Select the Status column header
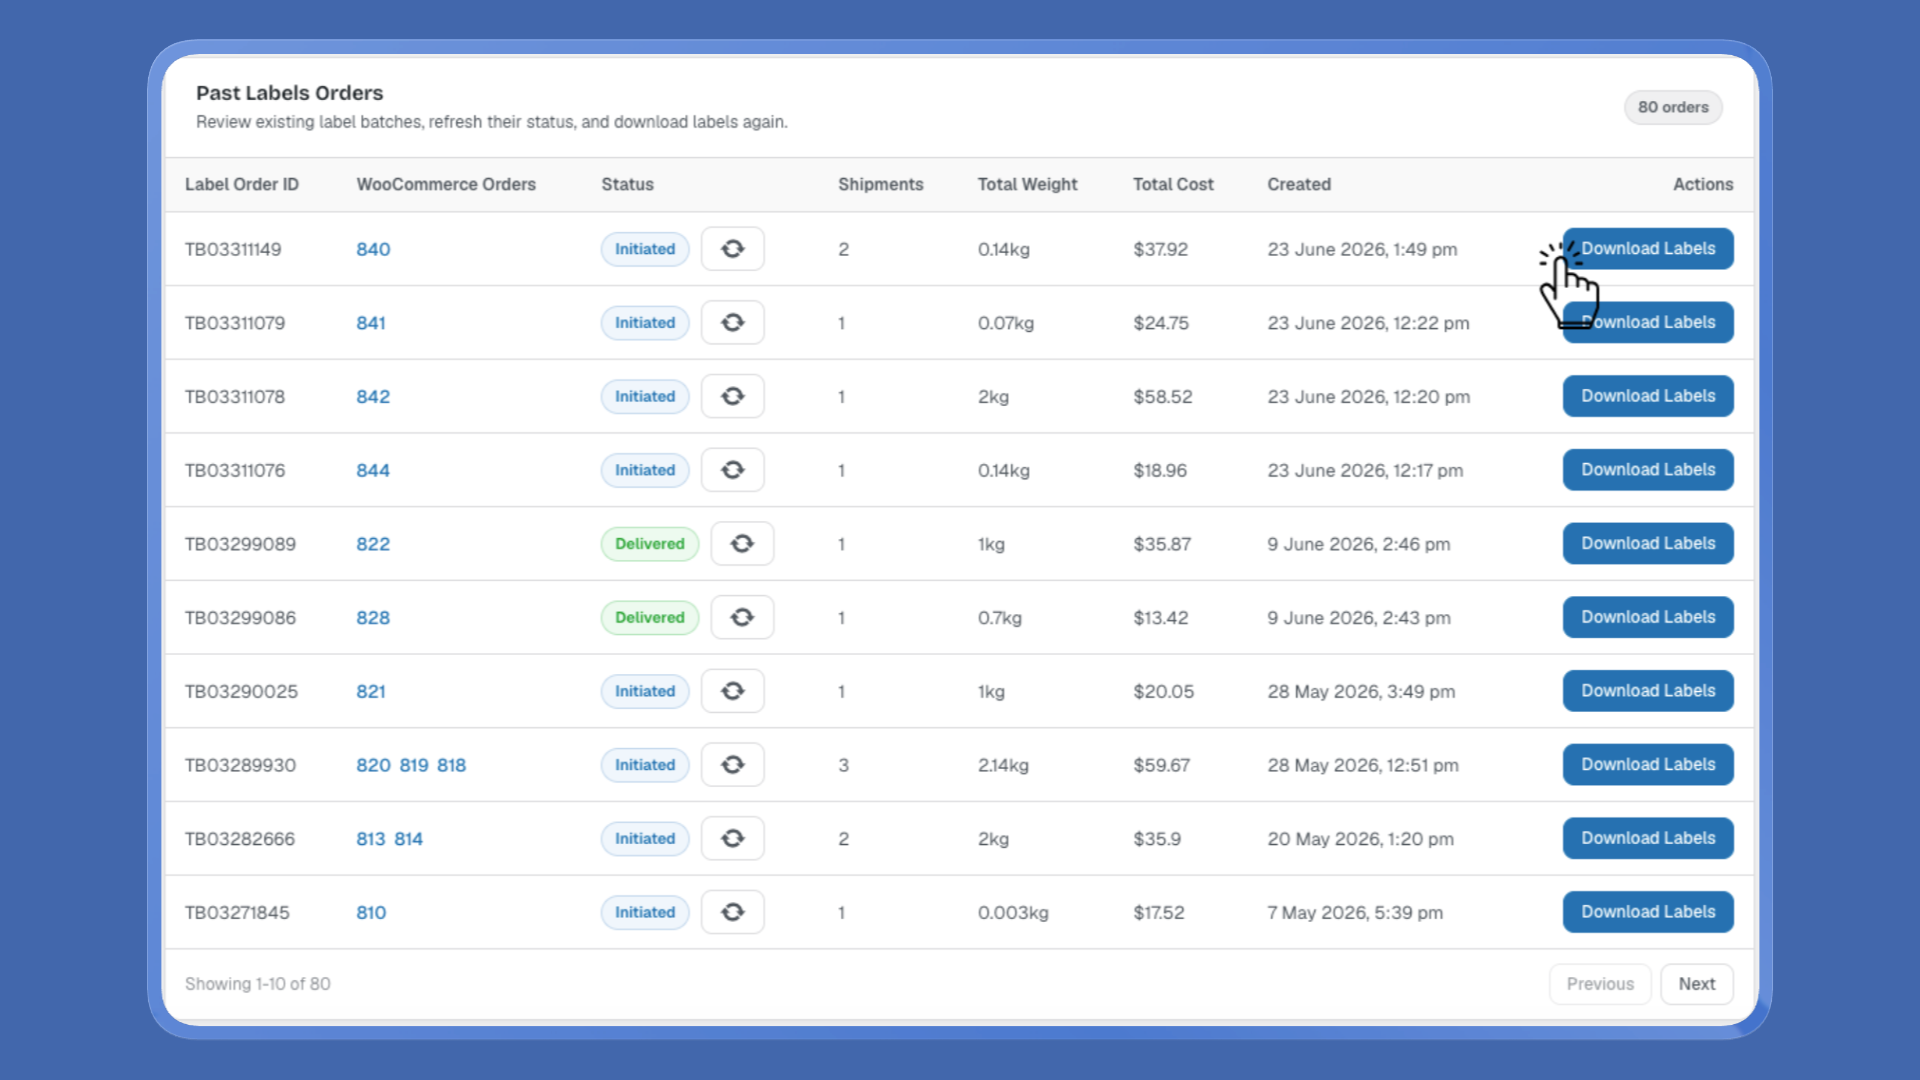Screen dimensions: 1920x1080 627,184
